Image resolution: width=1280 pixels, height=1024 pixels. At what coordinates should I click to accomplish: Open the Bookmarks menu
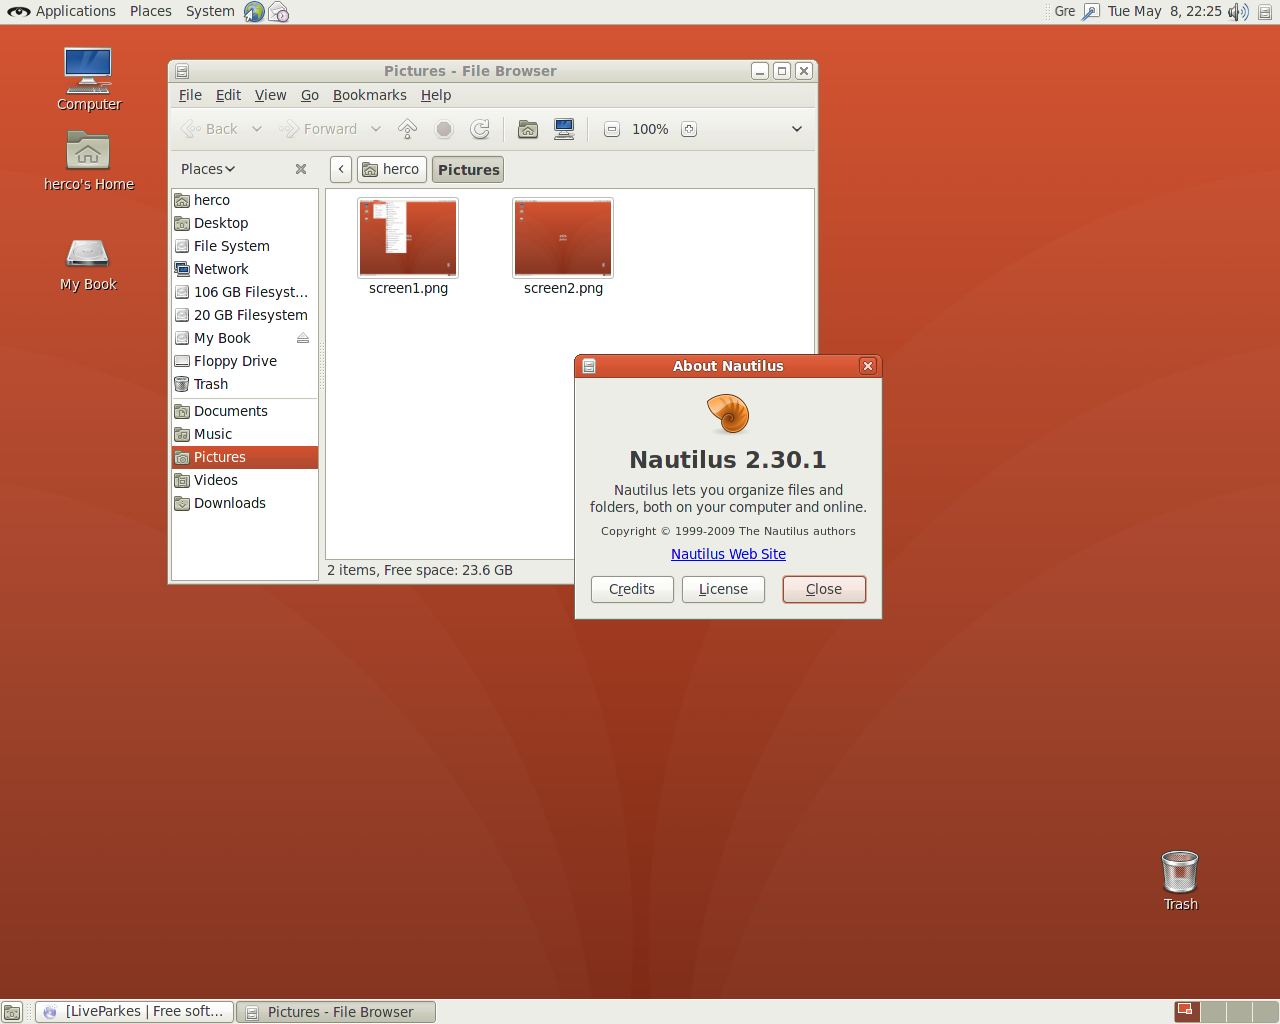(x=370, y=95)
